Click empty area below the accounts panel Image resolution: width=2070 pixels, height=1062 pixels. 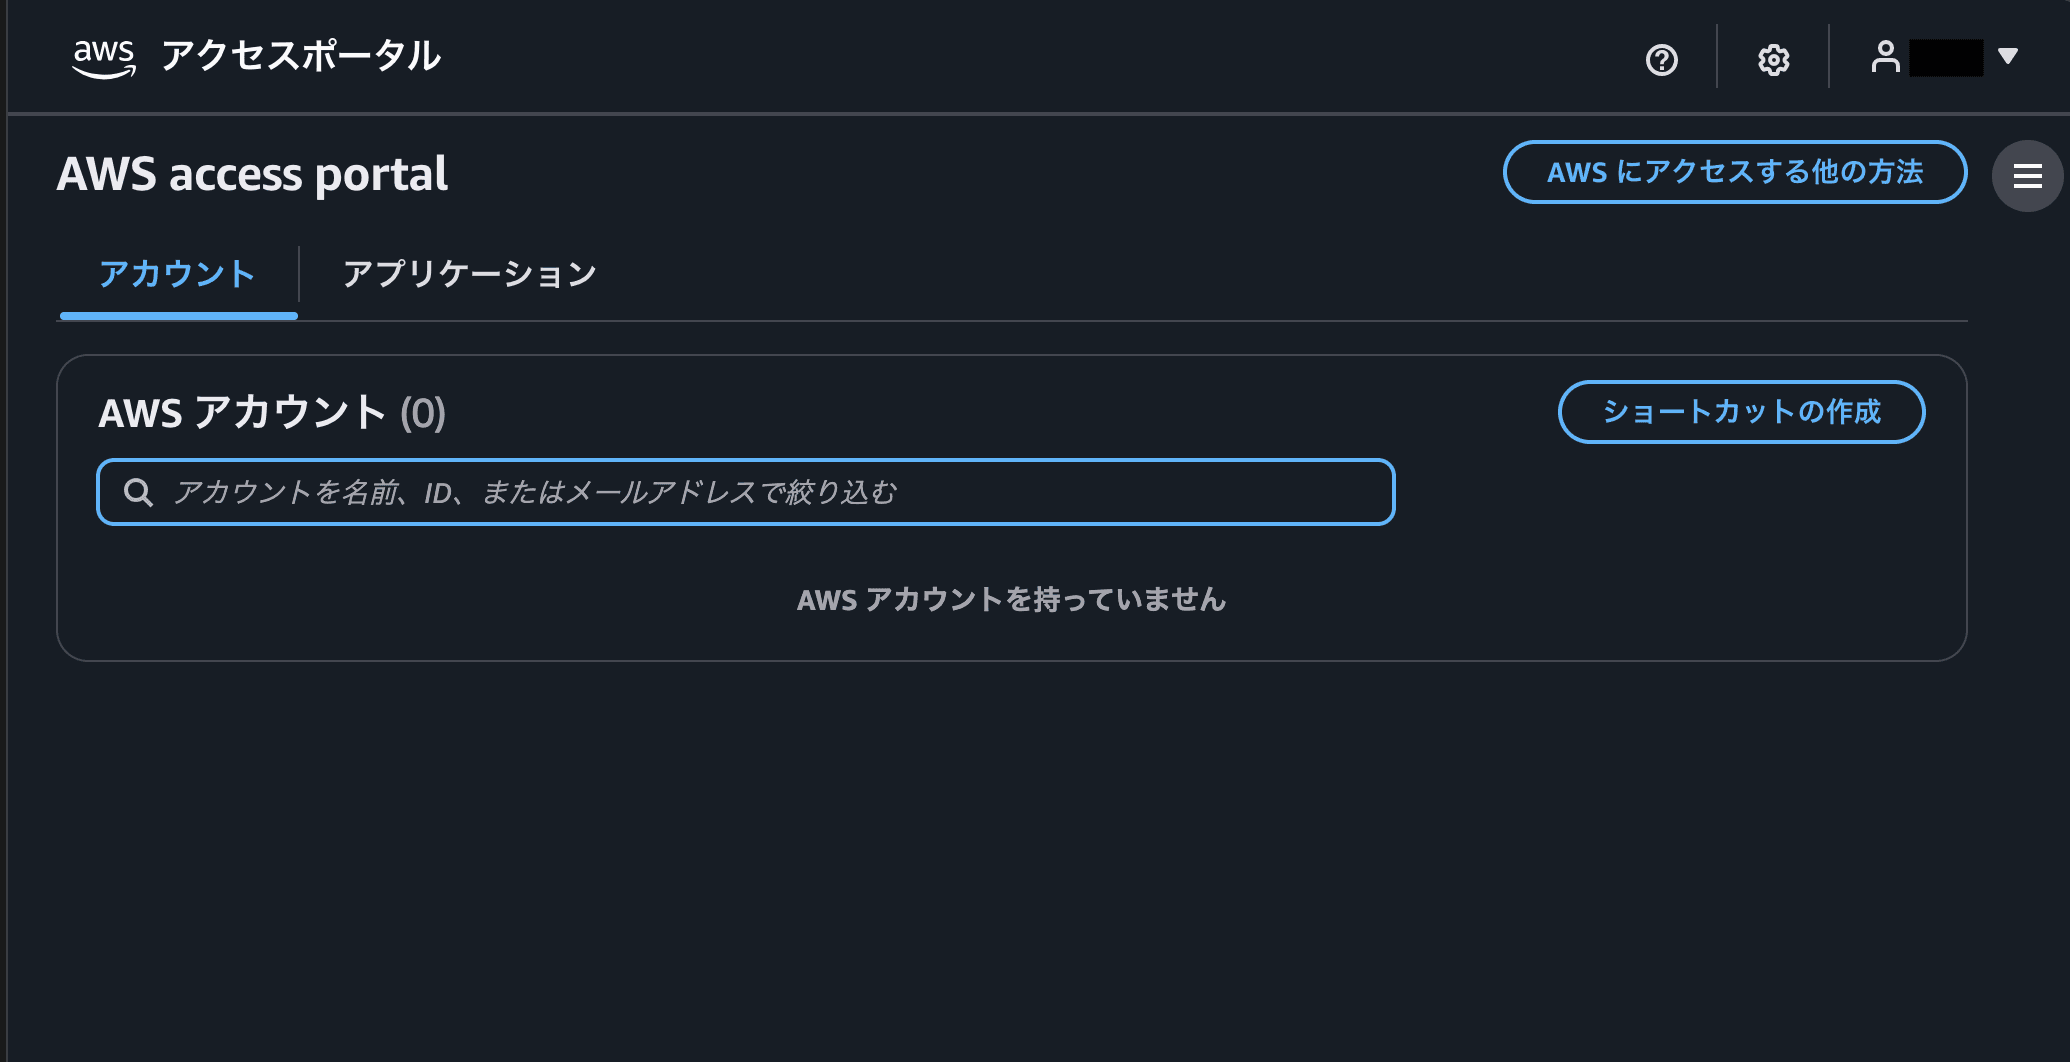[1010, 860]
